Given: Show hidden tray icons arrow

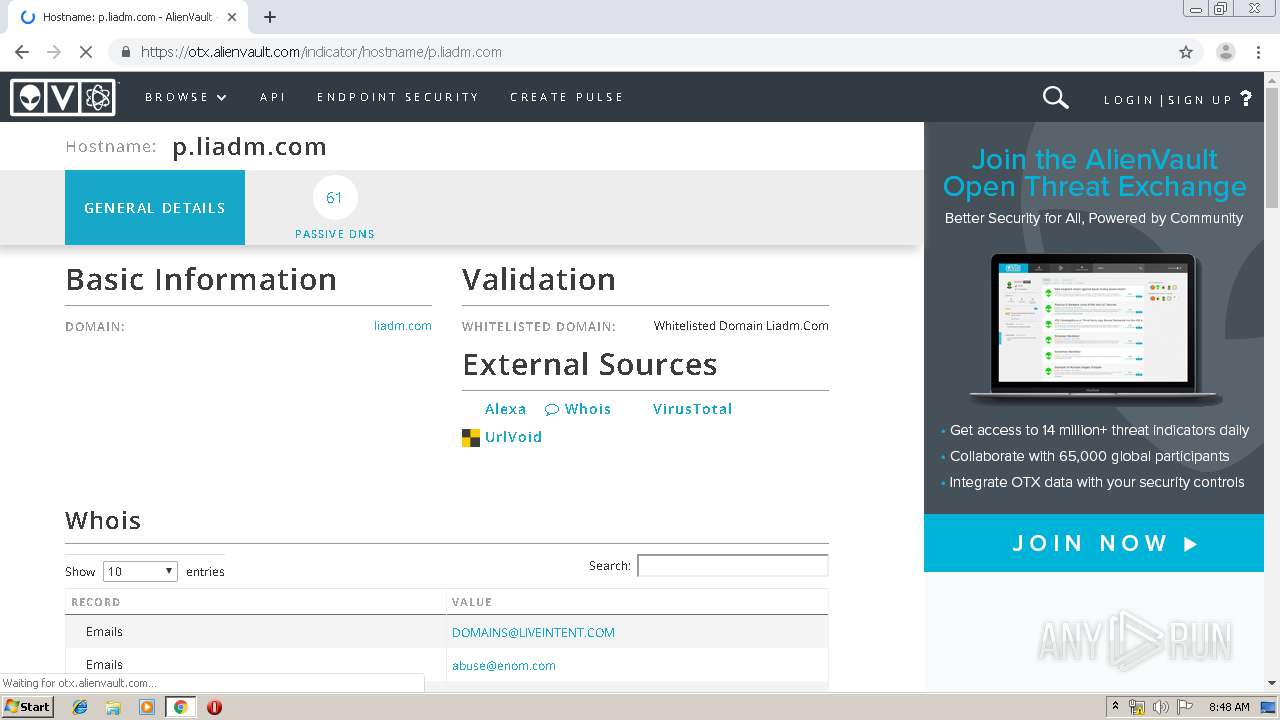Looking at the screenshot, I should (x=1115, y=707).
